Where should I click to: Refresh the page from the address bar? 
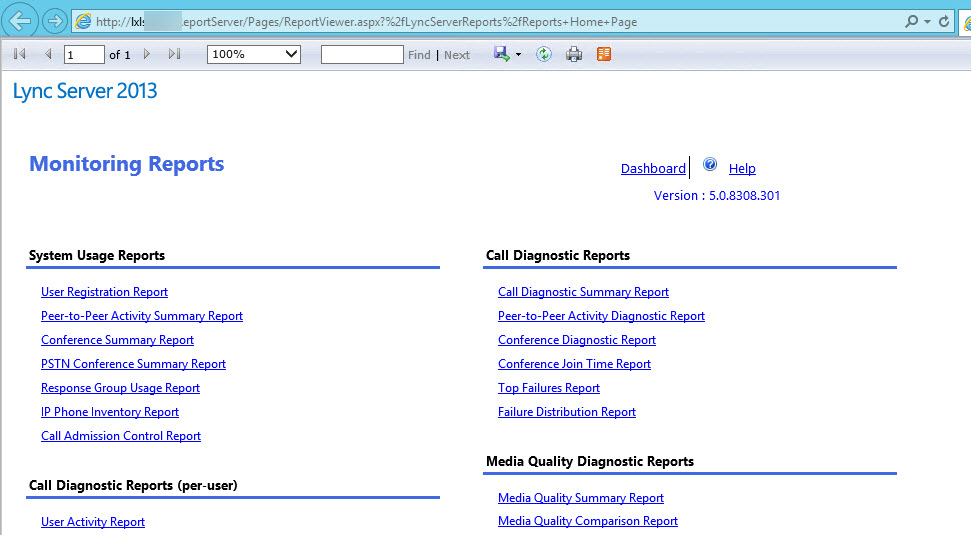[943, 21]
